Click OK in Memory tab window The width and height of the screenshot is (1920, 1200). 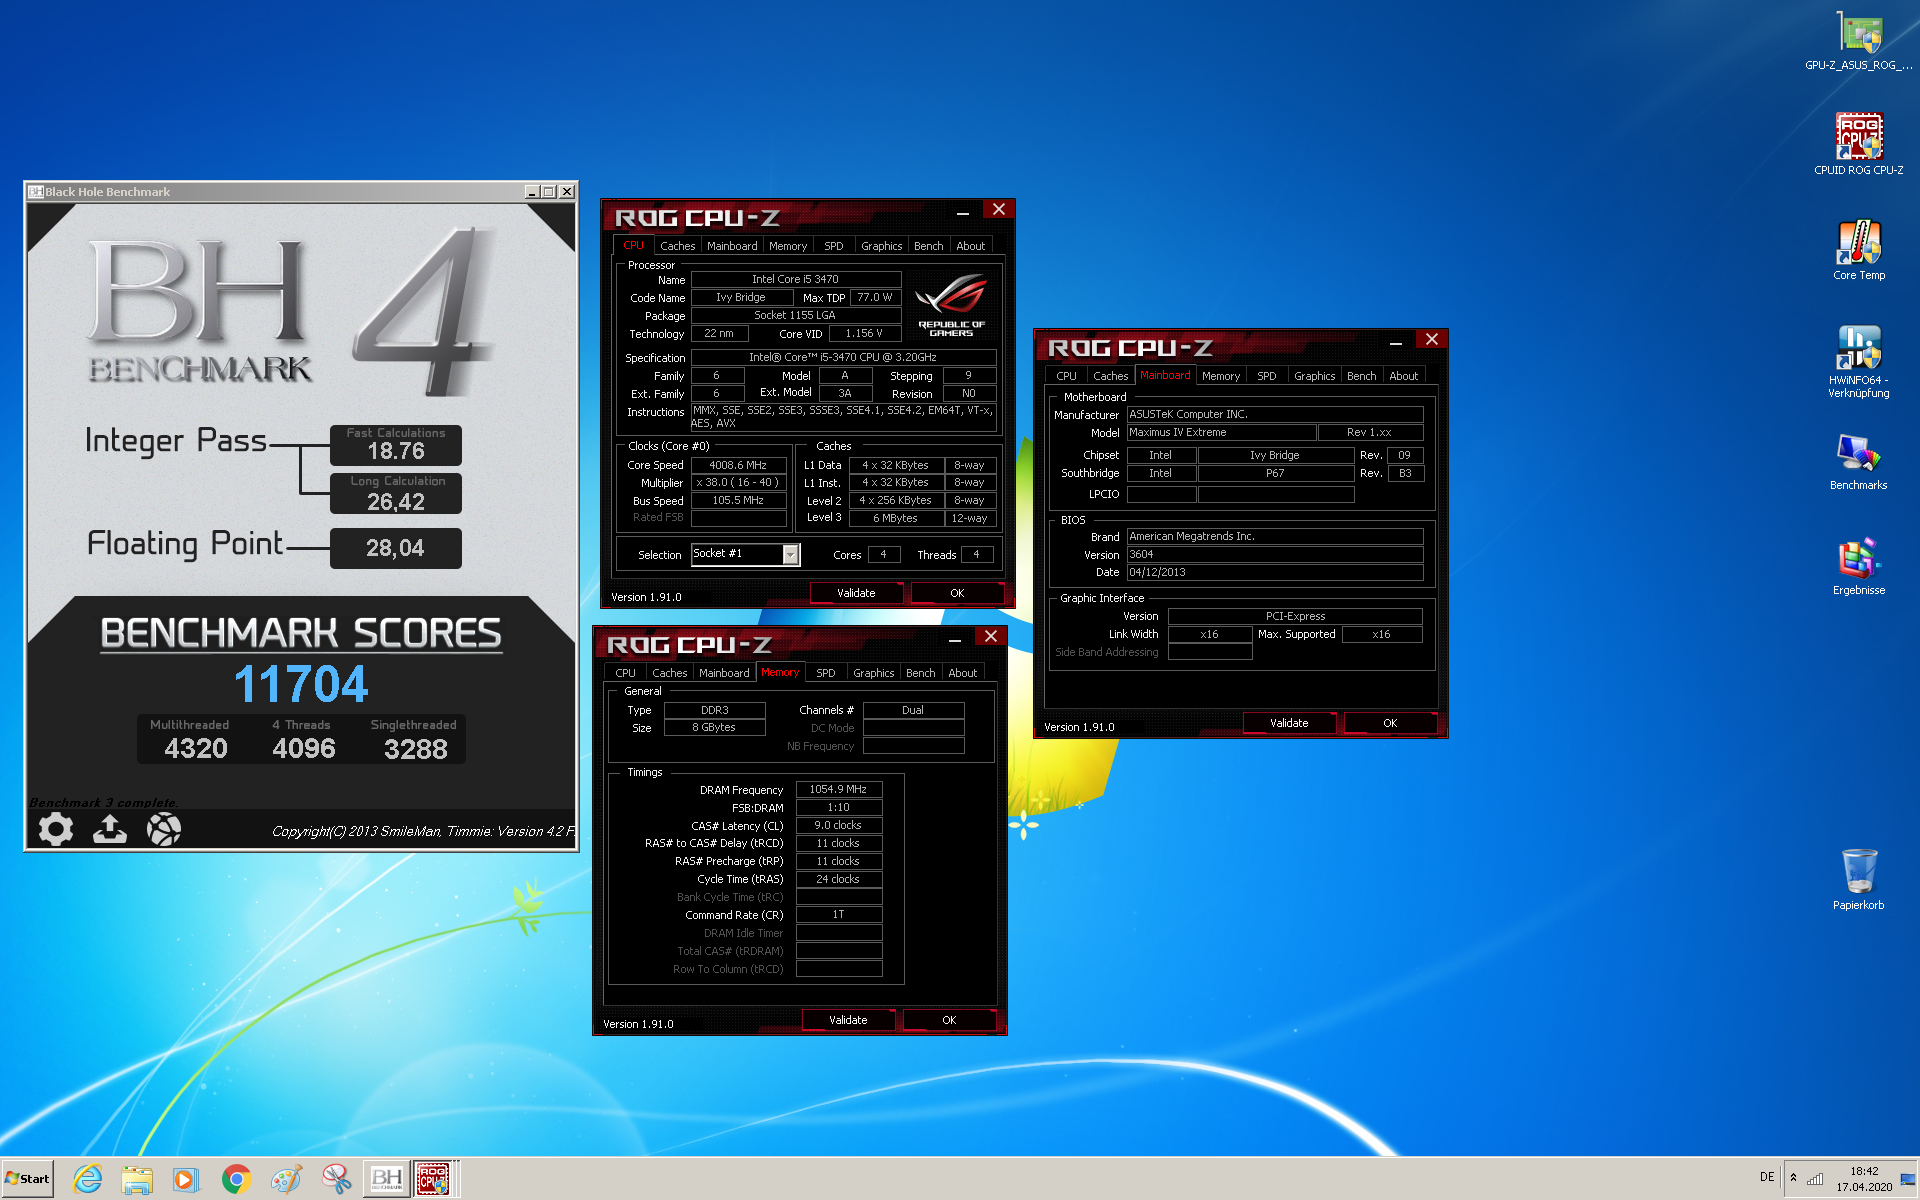[949, 1020]
